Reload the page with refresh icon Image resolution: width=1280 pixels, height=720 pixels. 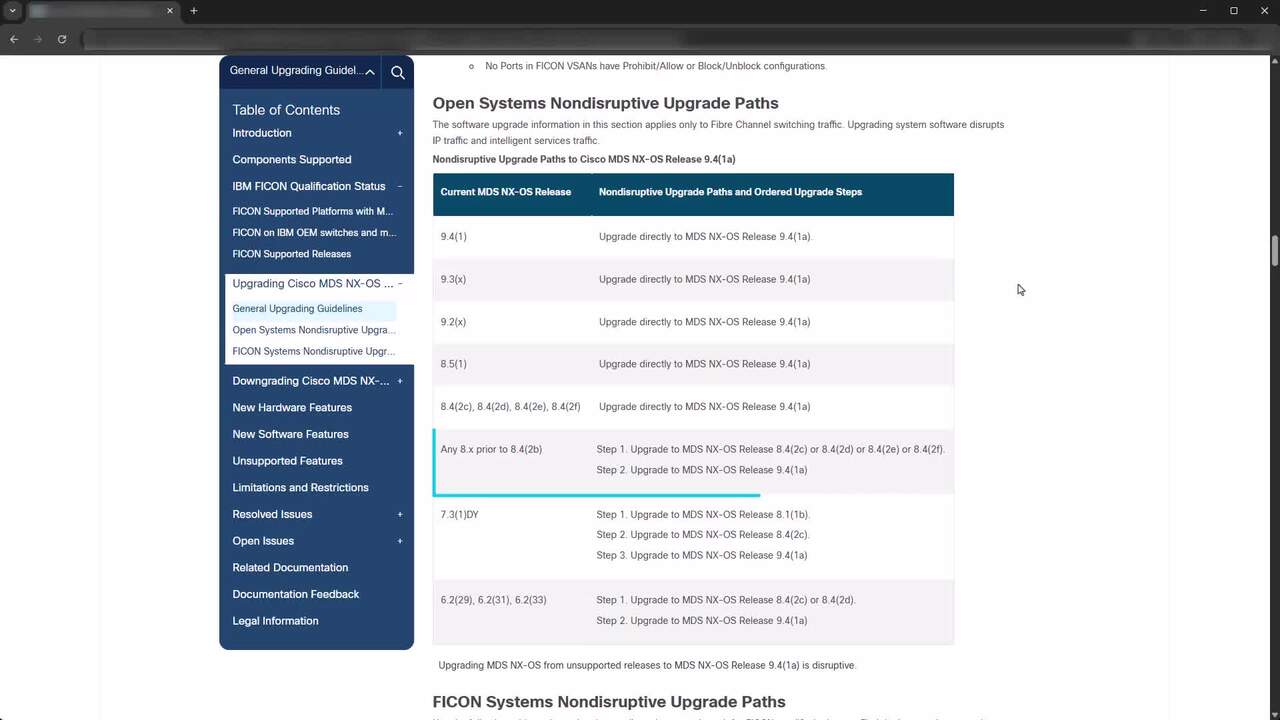[62, 39]
